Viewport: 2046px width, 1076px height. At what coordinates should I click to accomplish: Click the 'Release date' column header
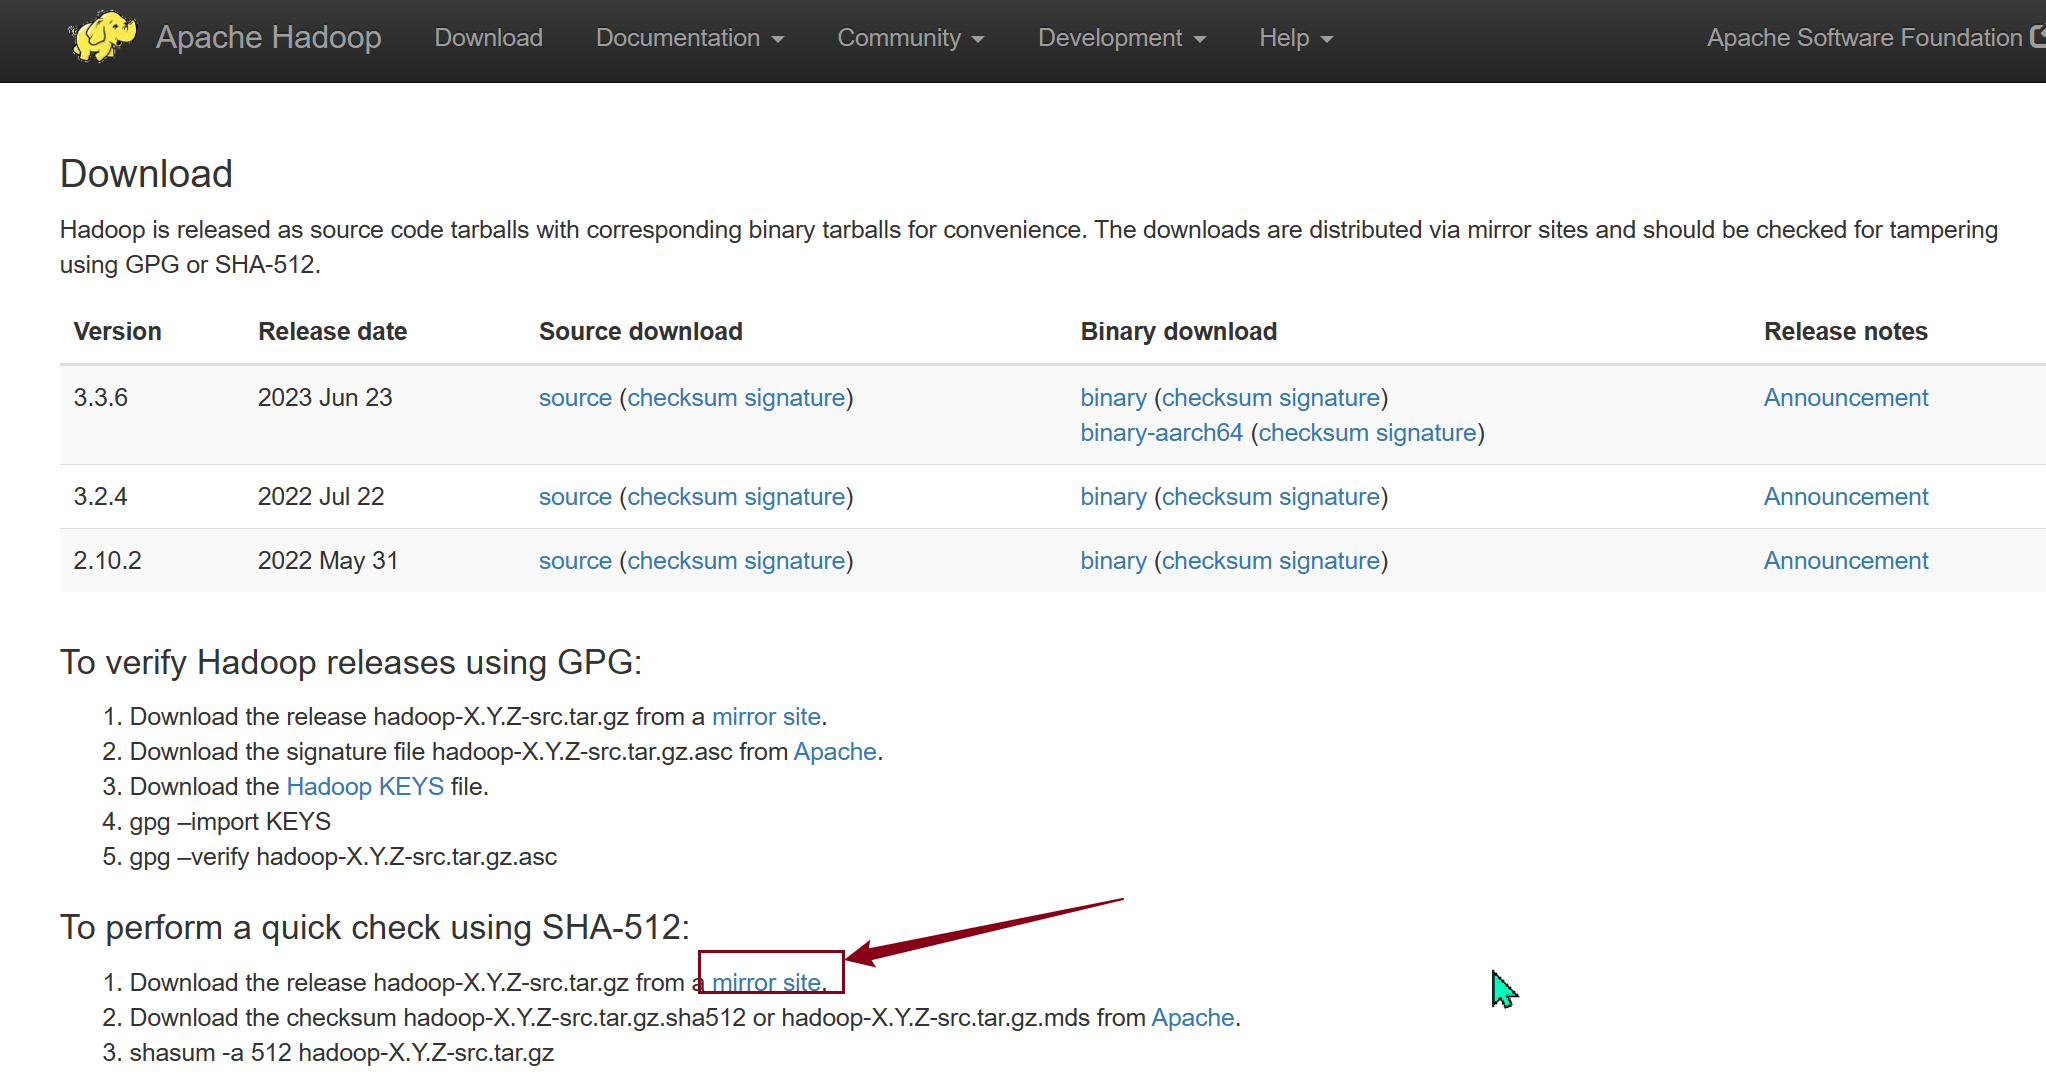point(333,332)
